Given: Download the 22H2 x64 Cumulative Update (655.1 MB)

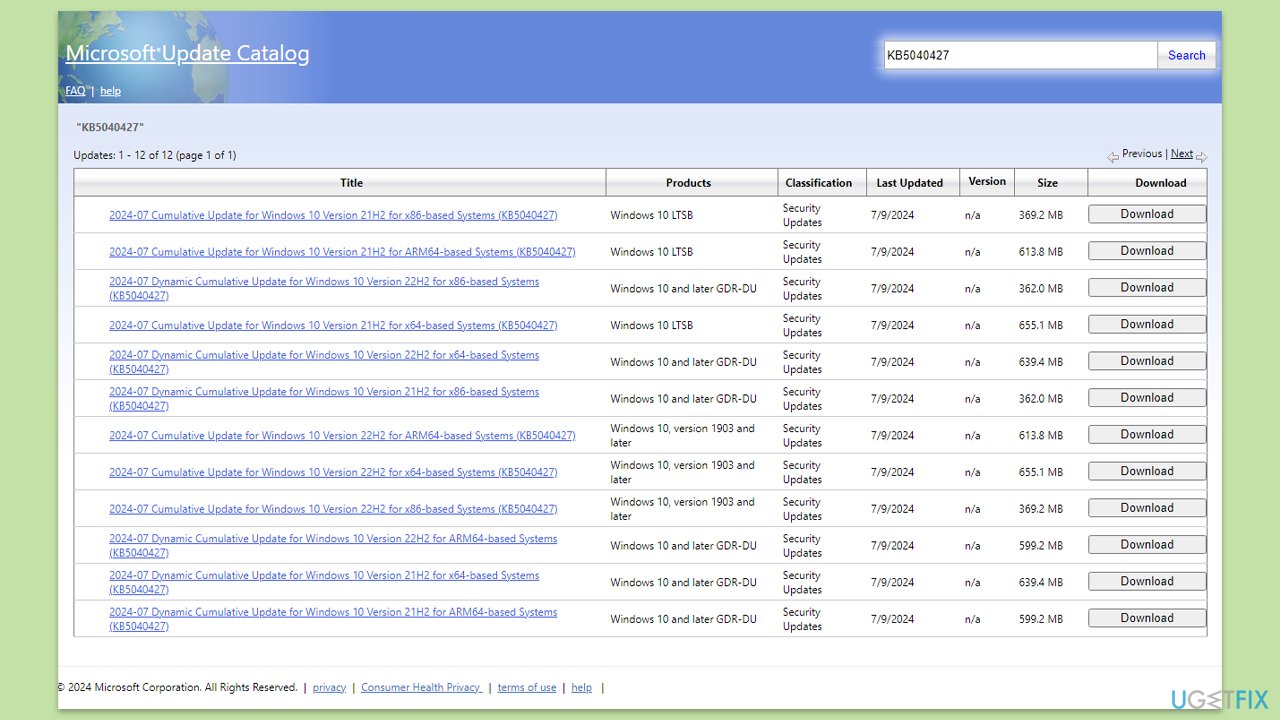Looking at the screenshot, I should tap(1147, 471).
